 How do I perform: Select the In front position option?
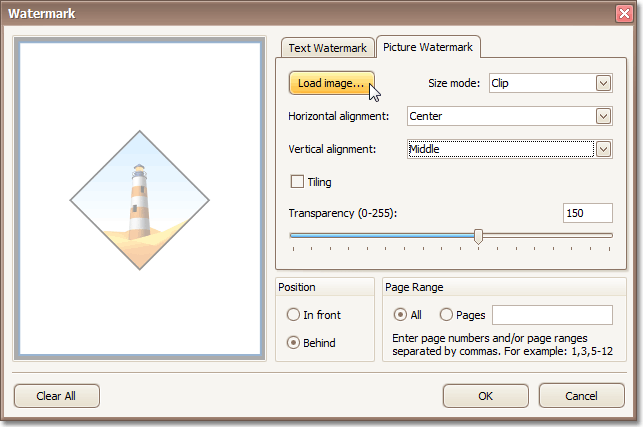pyautogui.click(x=293, y=315)
